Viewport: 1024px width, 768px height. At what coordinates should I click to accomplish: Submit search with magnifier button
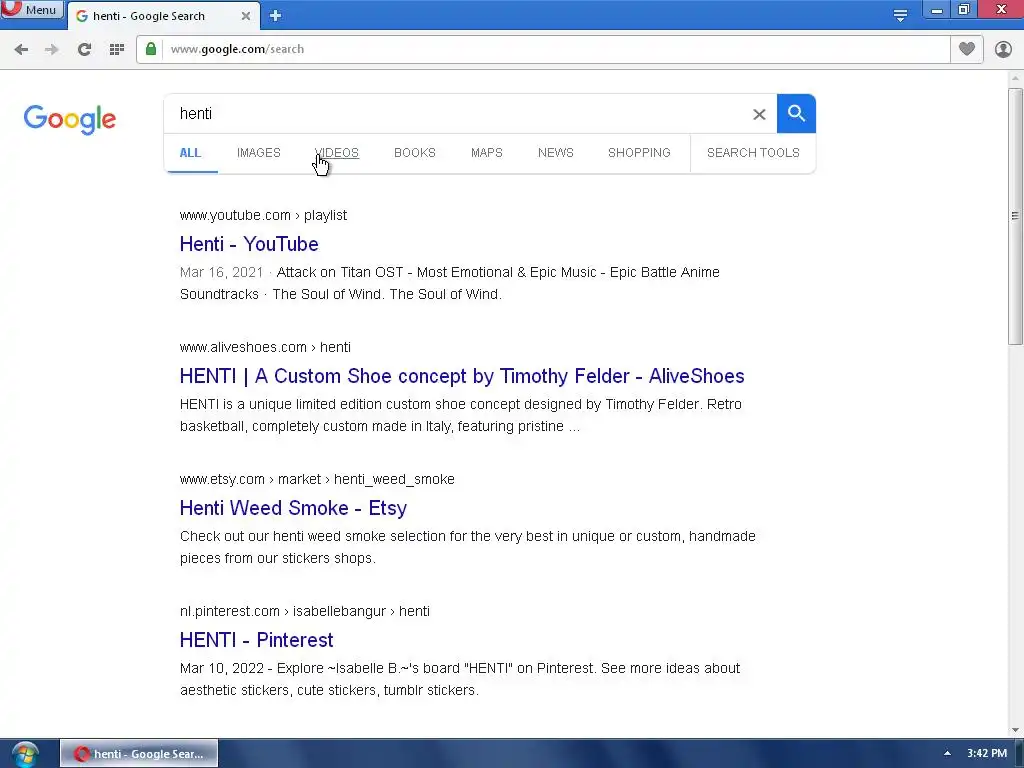click(796, 114)
